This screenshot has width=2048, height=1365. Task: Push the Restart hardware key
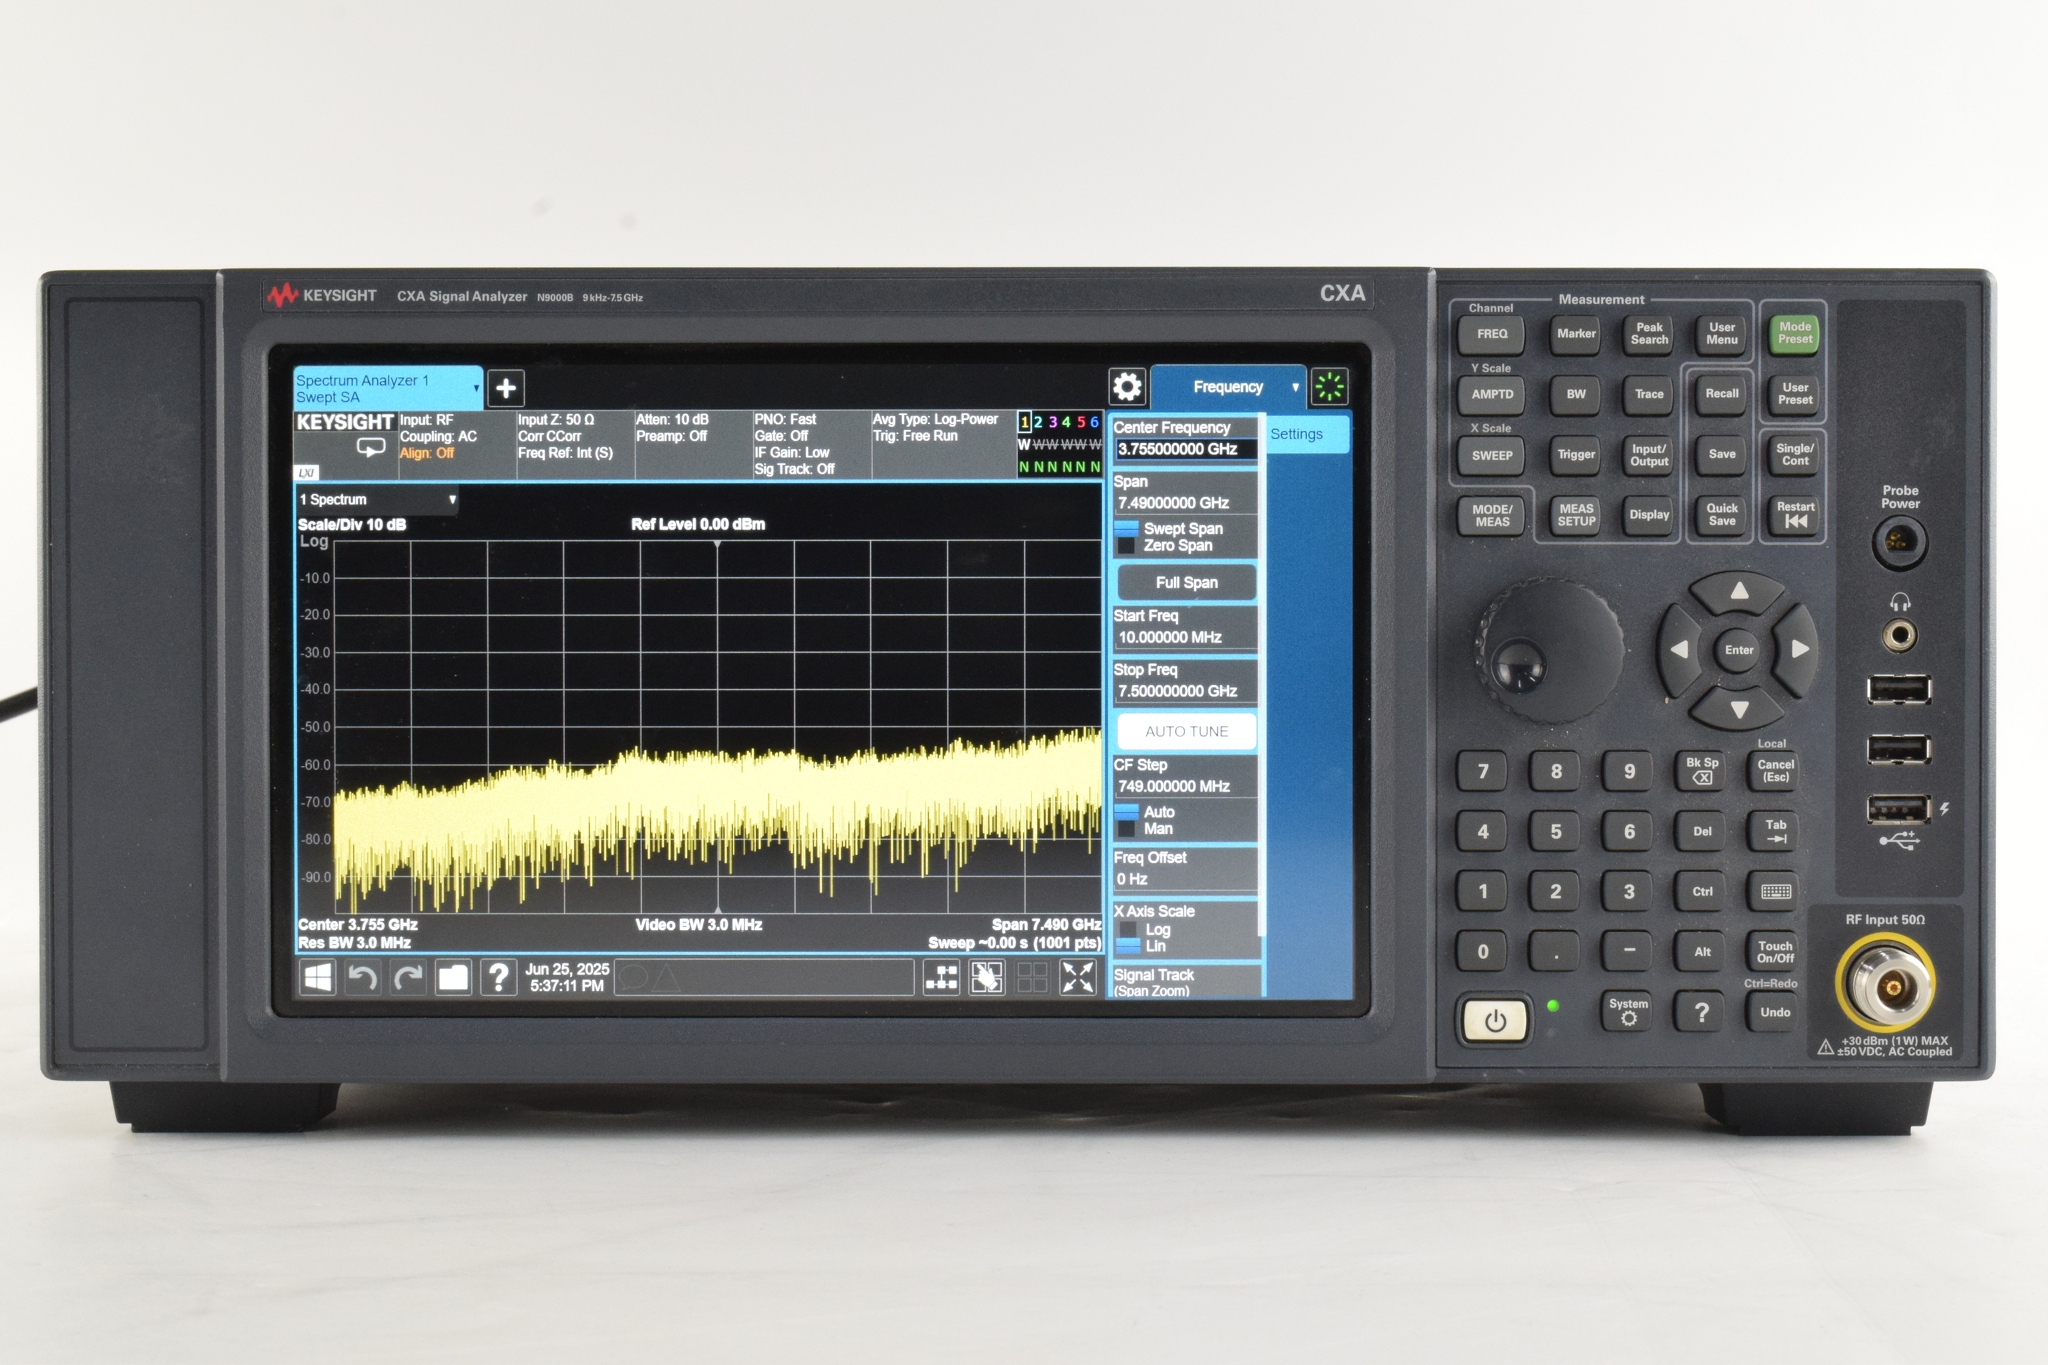pos(1795,514)
